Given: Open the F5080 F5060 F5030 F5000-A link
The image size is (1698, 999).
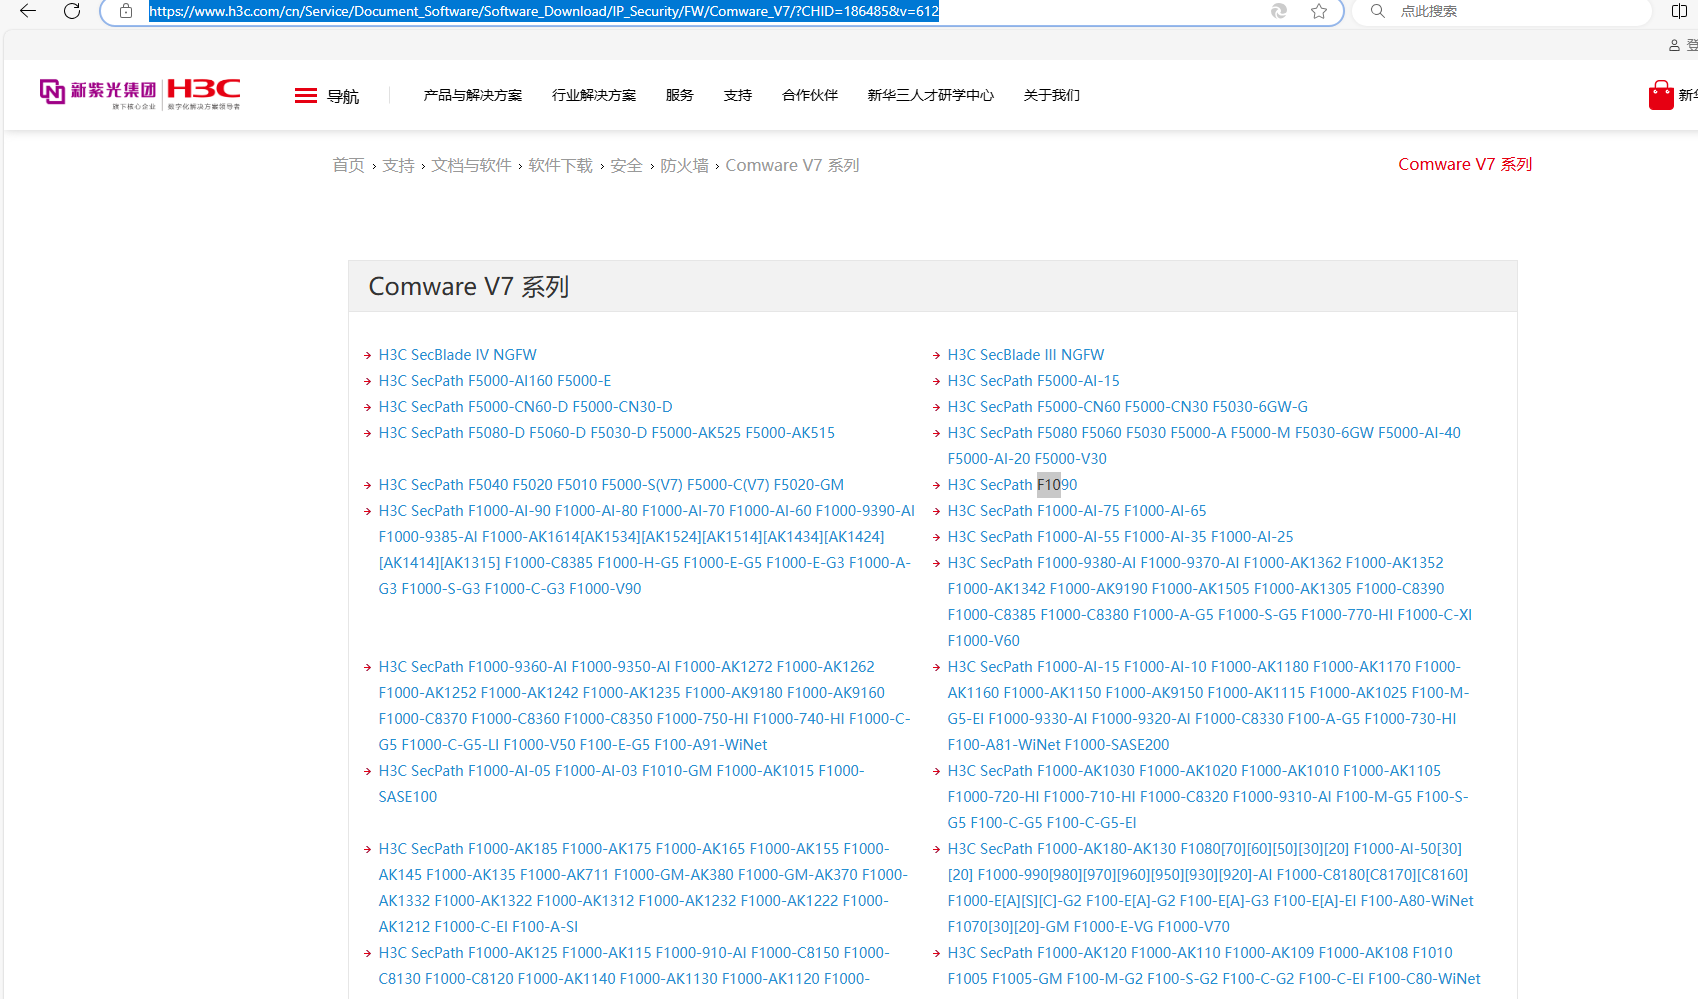Looking at the screenshot, I should [x=1204, y=446].
